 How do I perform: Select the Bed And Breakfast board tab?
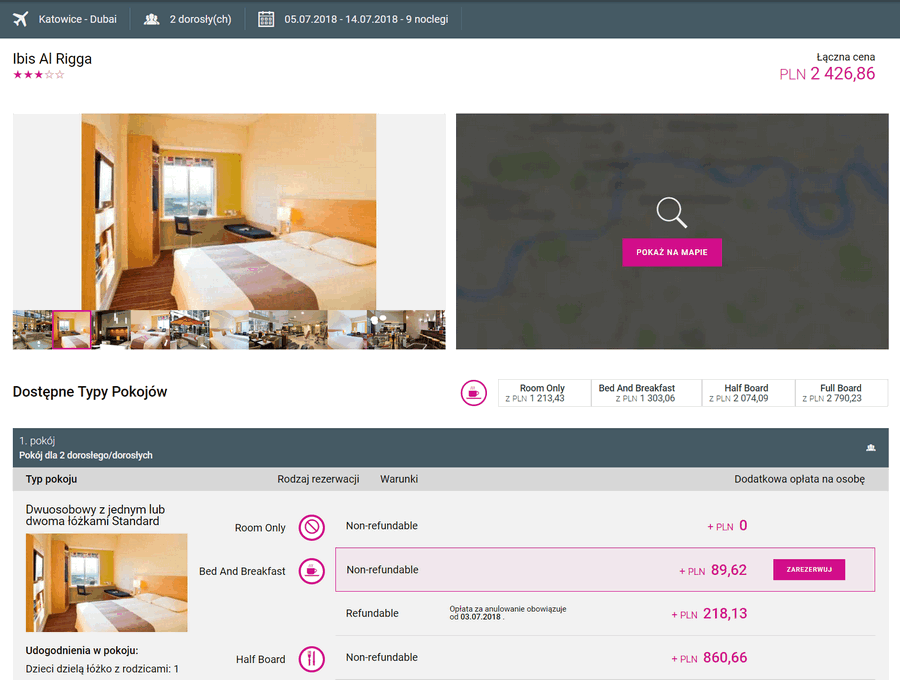[x=646, y=393]
